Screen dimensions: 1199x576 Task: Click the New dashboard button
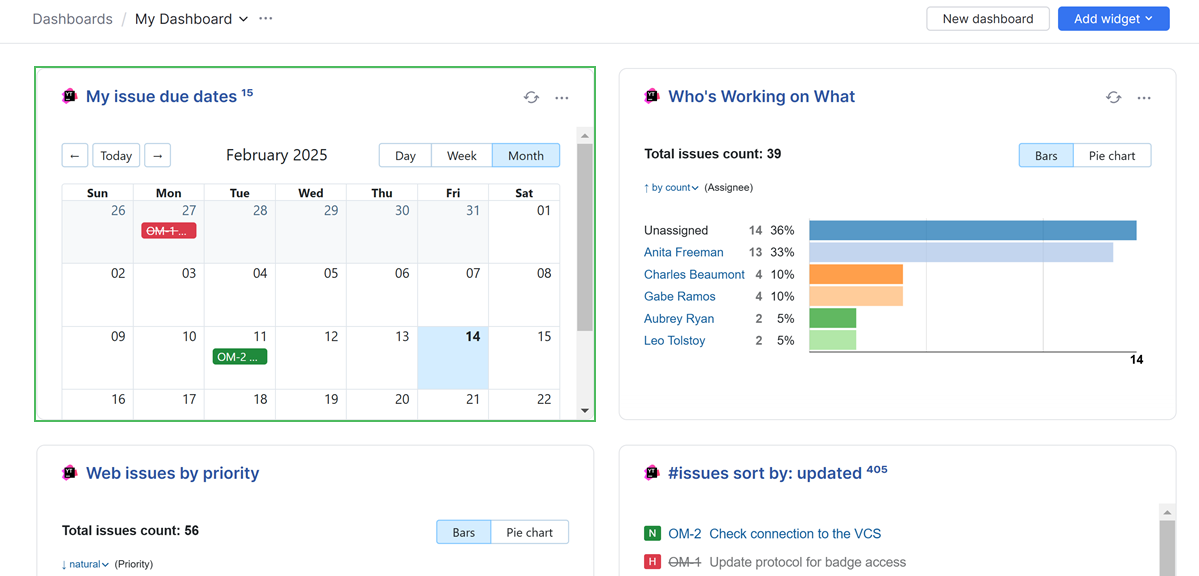[x=987, y=18]
